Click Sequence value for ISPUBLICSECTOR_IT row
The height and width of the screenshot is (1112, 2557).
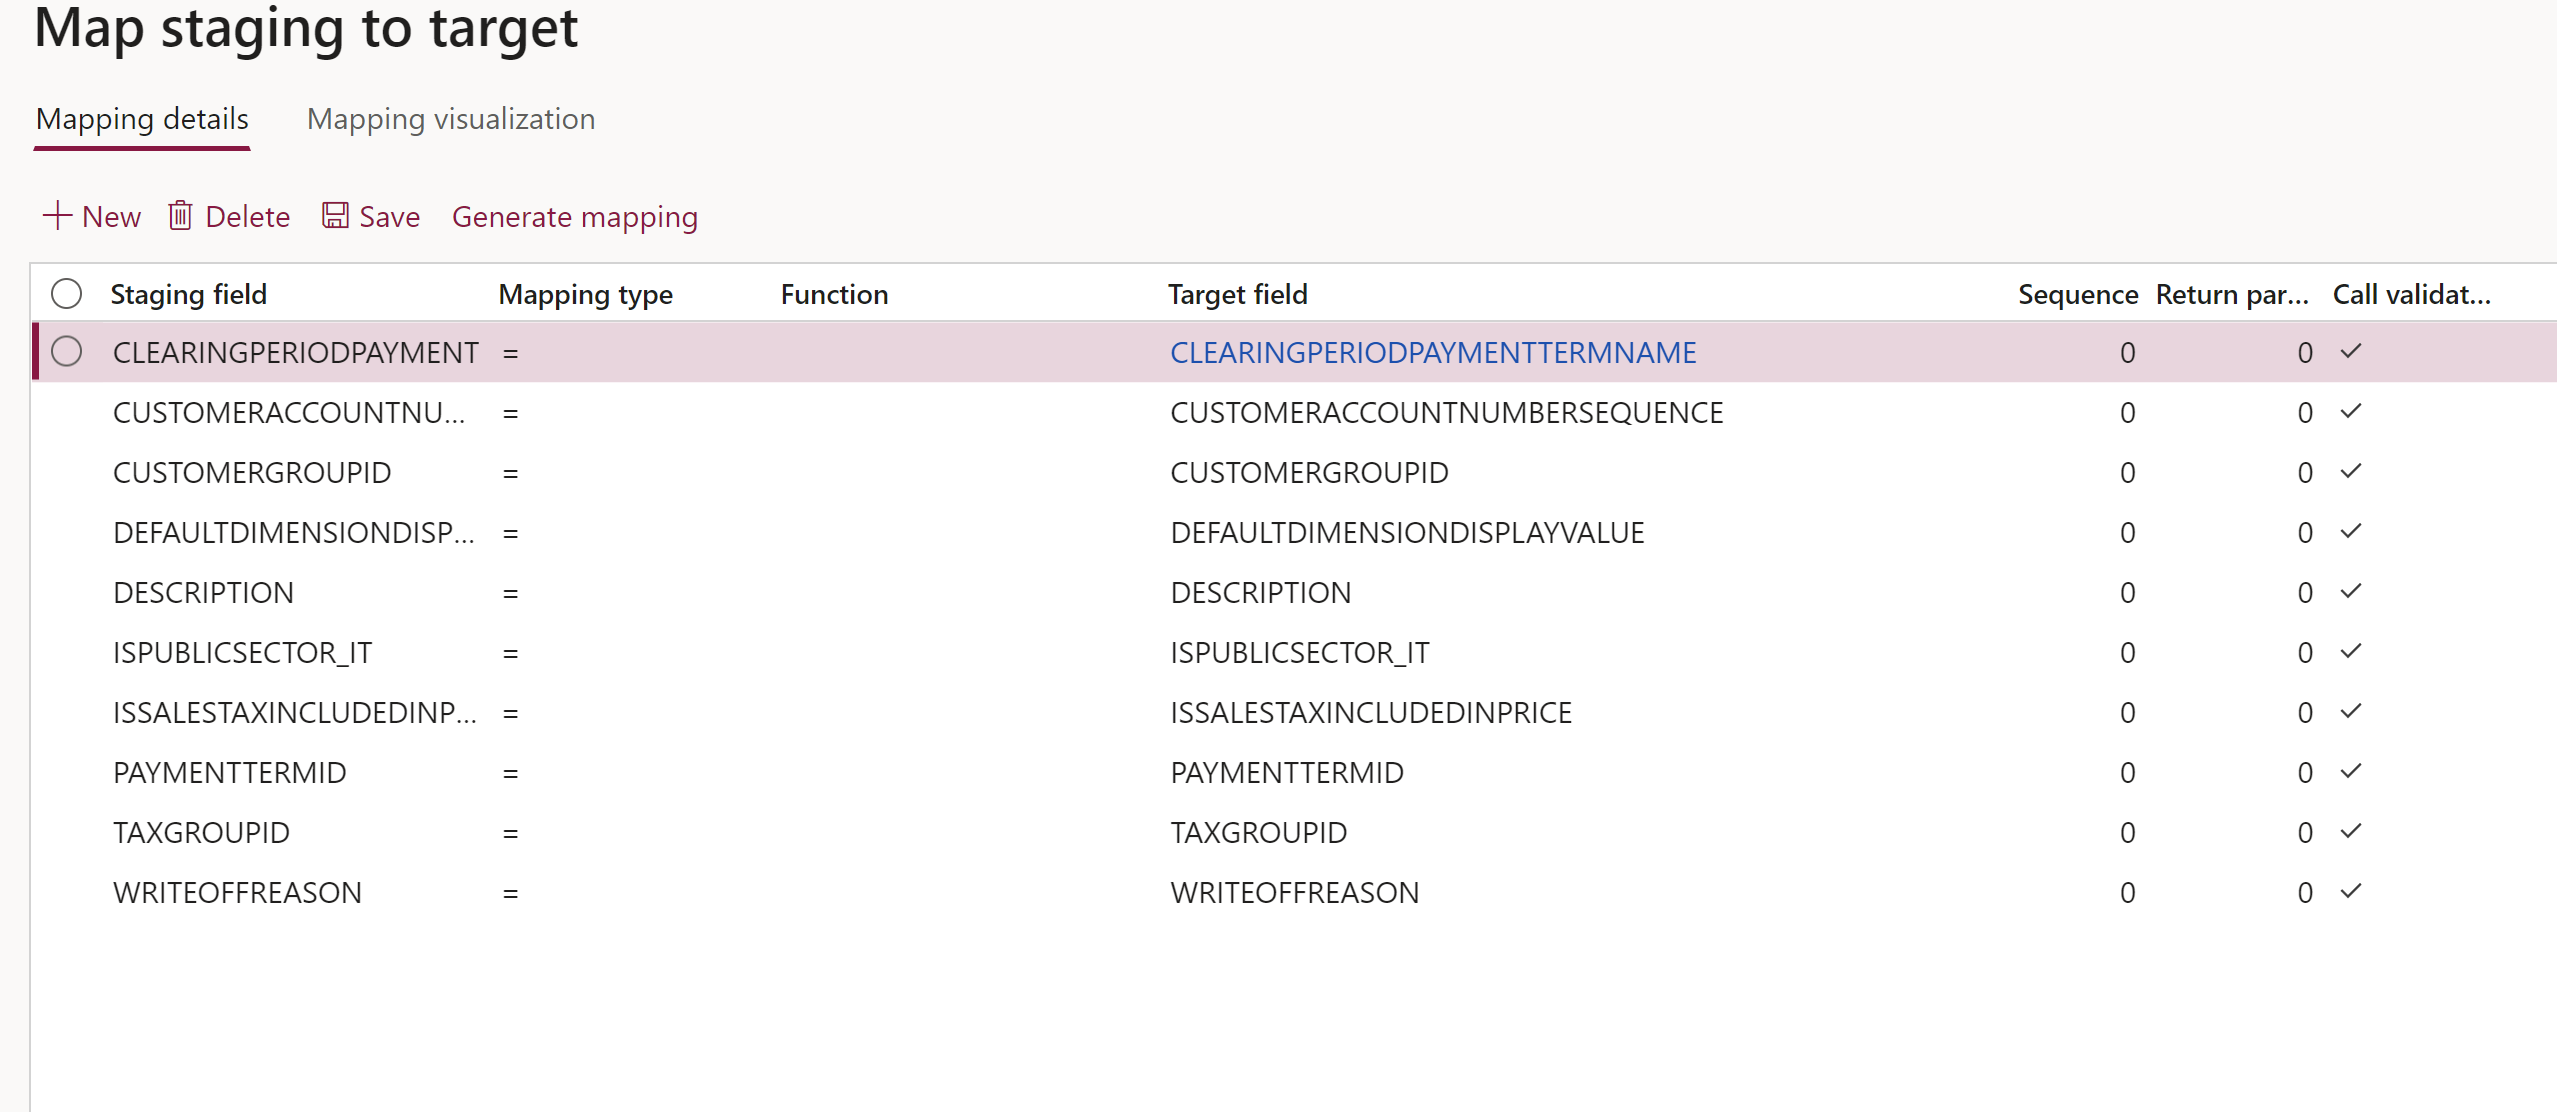(x=2127, y=652)
